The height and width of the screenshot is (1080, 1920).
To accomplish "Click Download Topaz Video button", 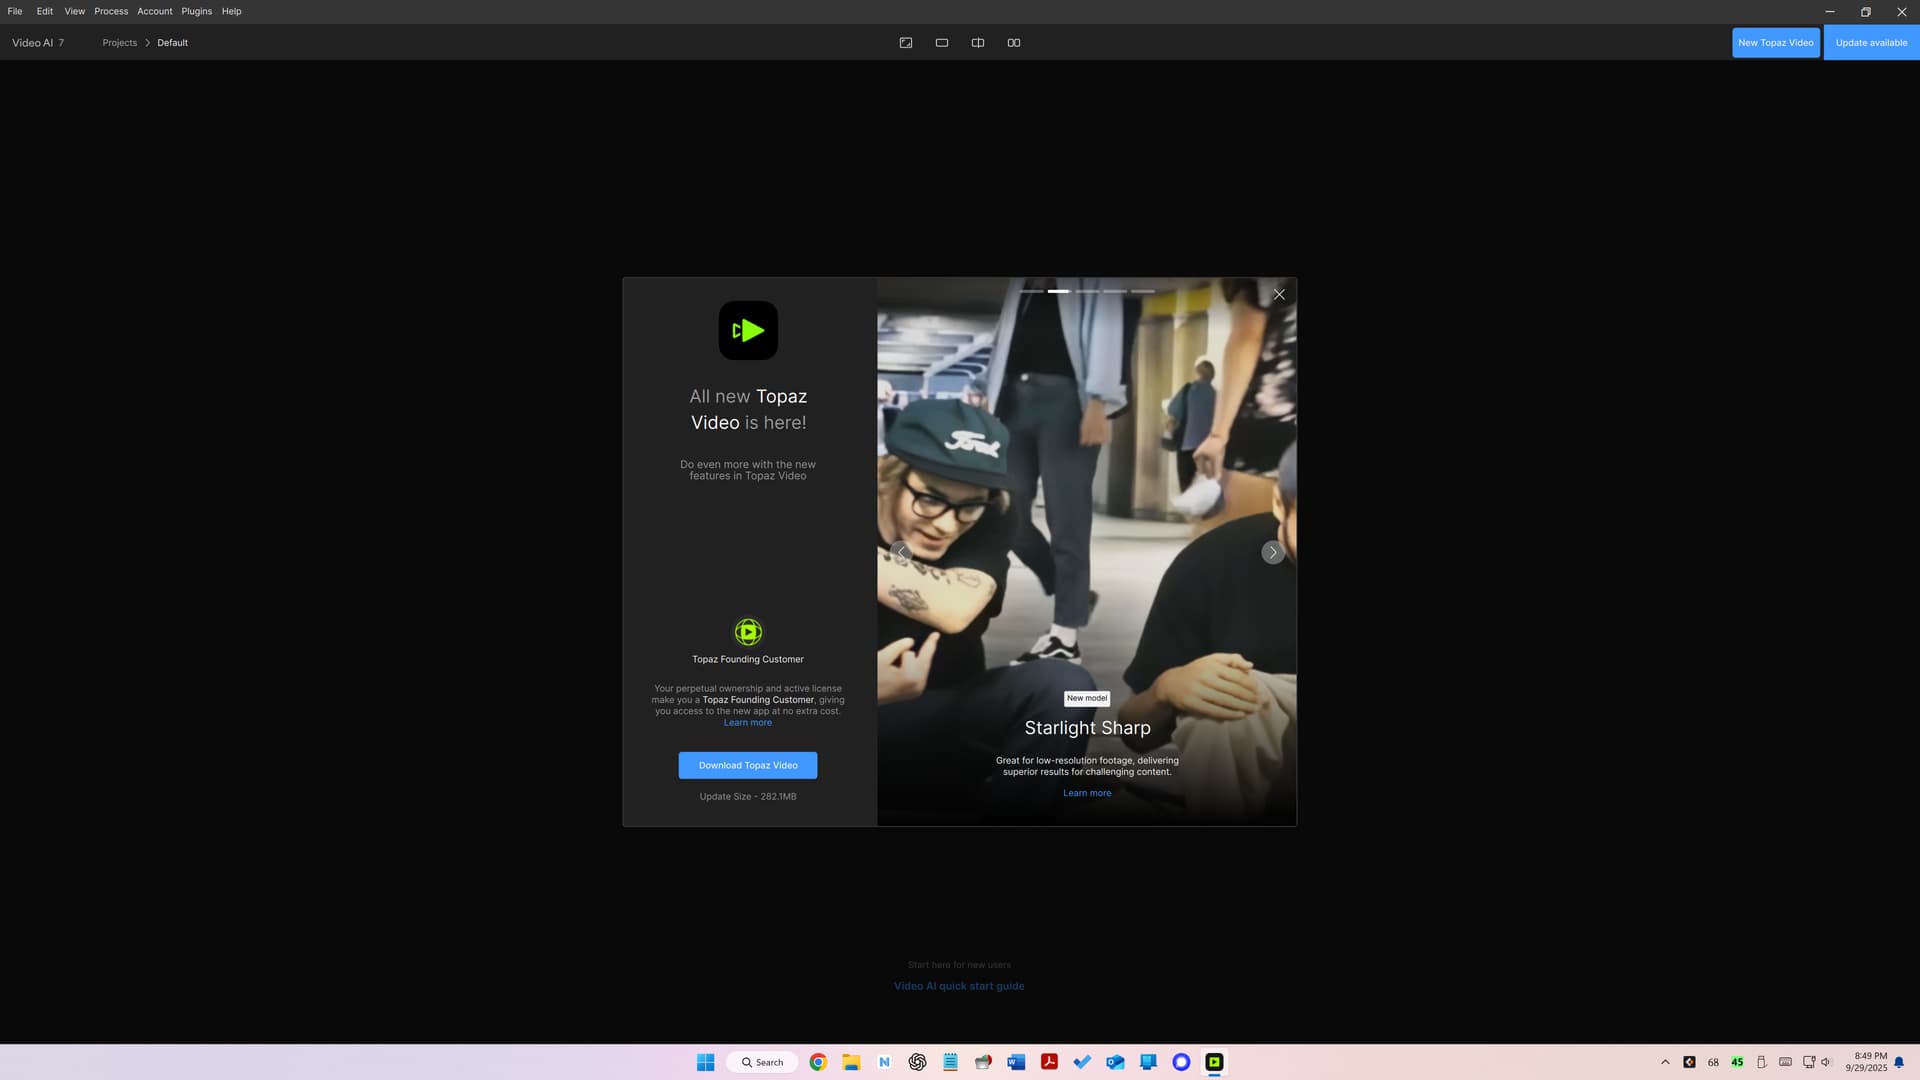I will point(747,765).
